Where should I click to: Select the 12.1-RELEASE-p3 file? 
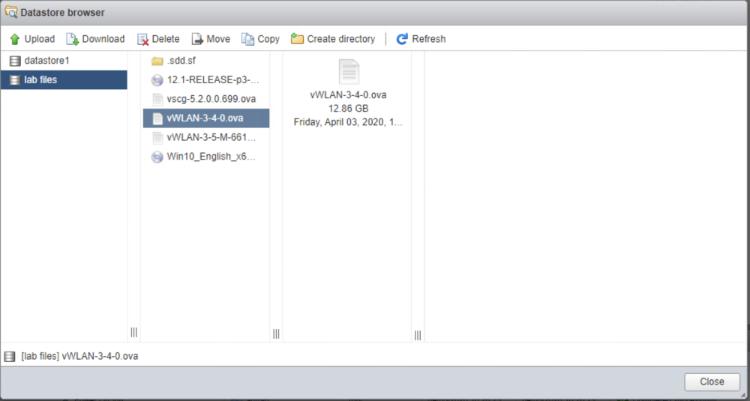(x=212, y=80)
